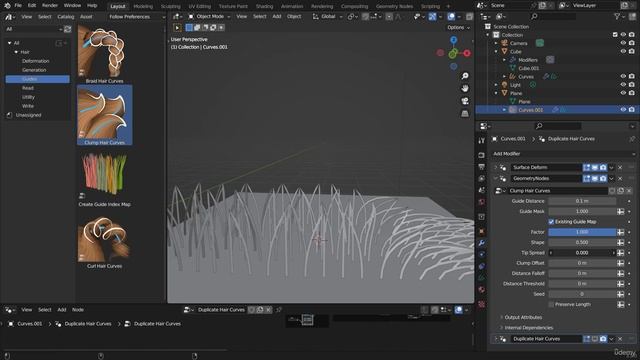The image size is (640, 360).
Task: Open the viewport Add menu
Action: pyautogui.click(x=277, y=17)
